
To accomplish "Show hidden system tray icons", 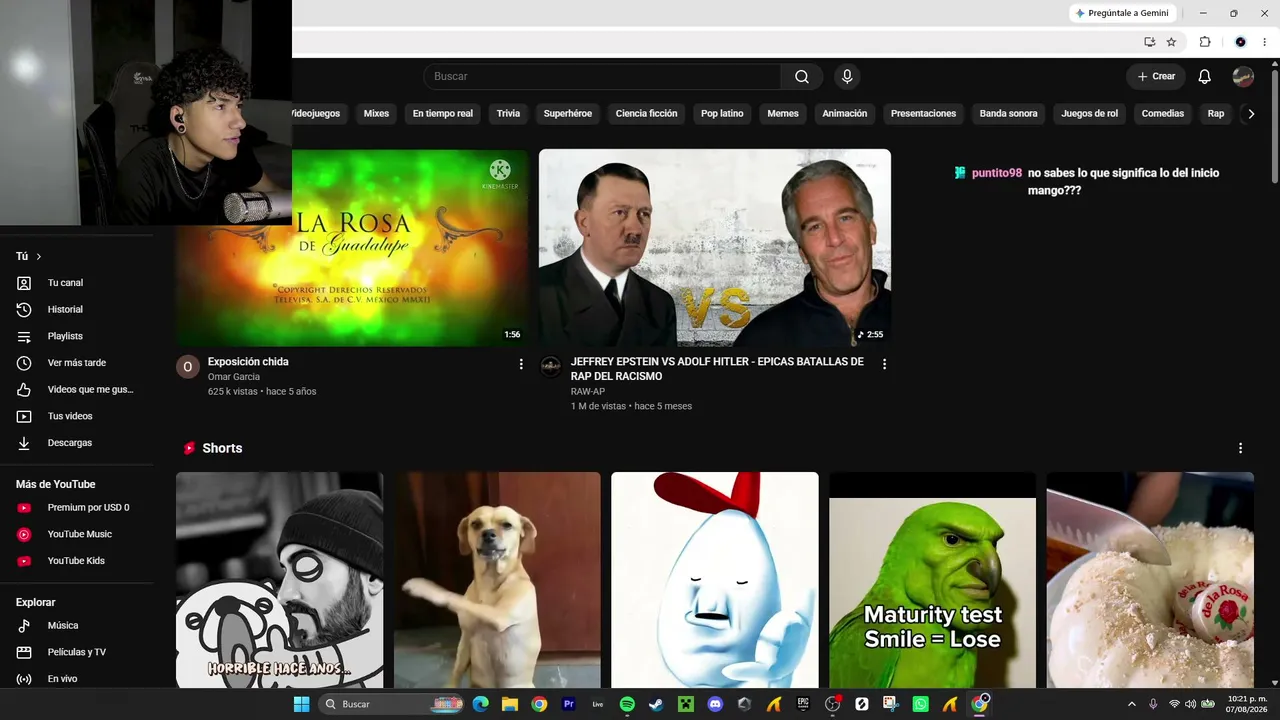I will coord(1132,704).
